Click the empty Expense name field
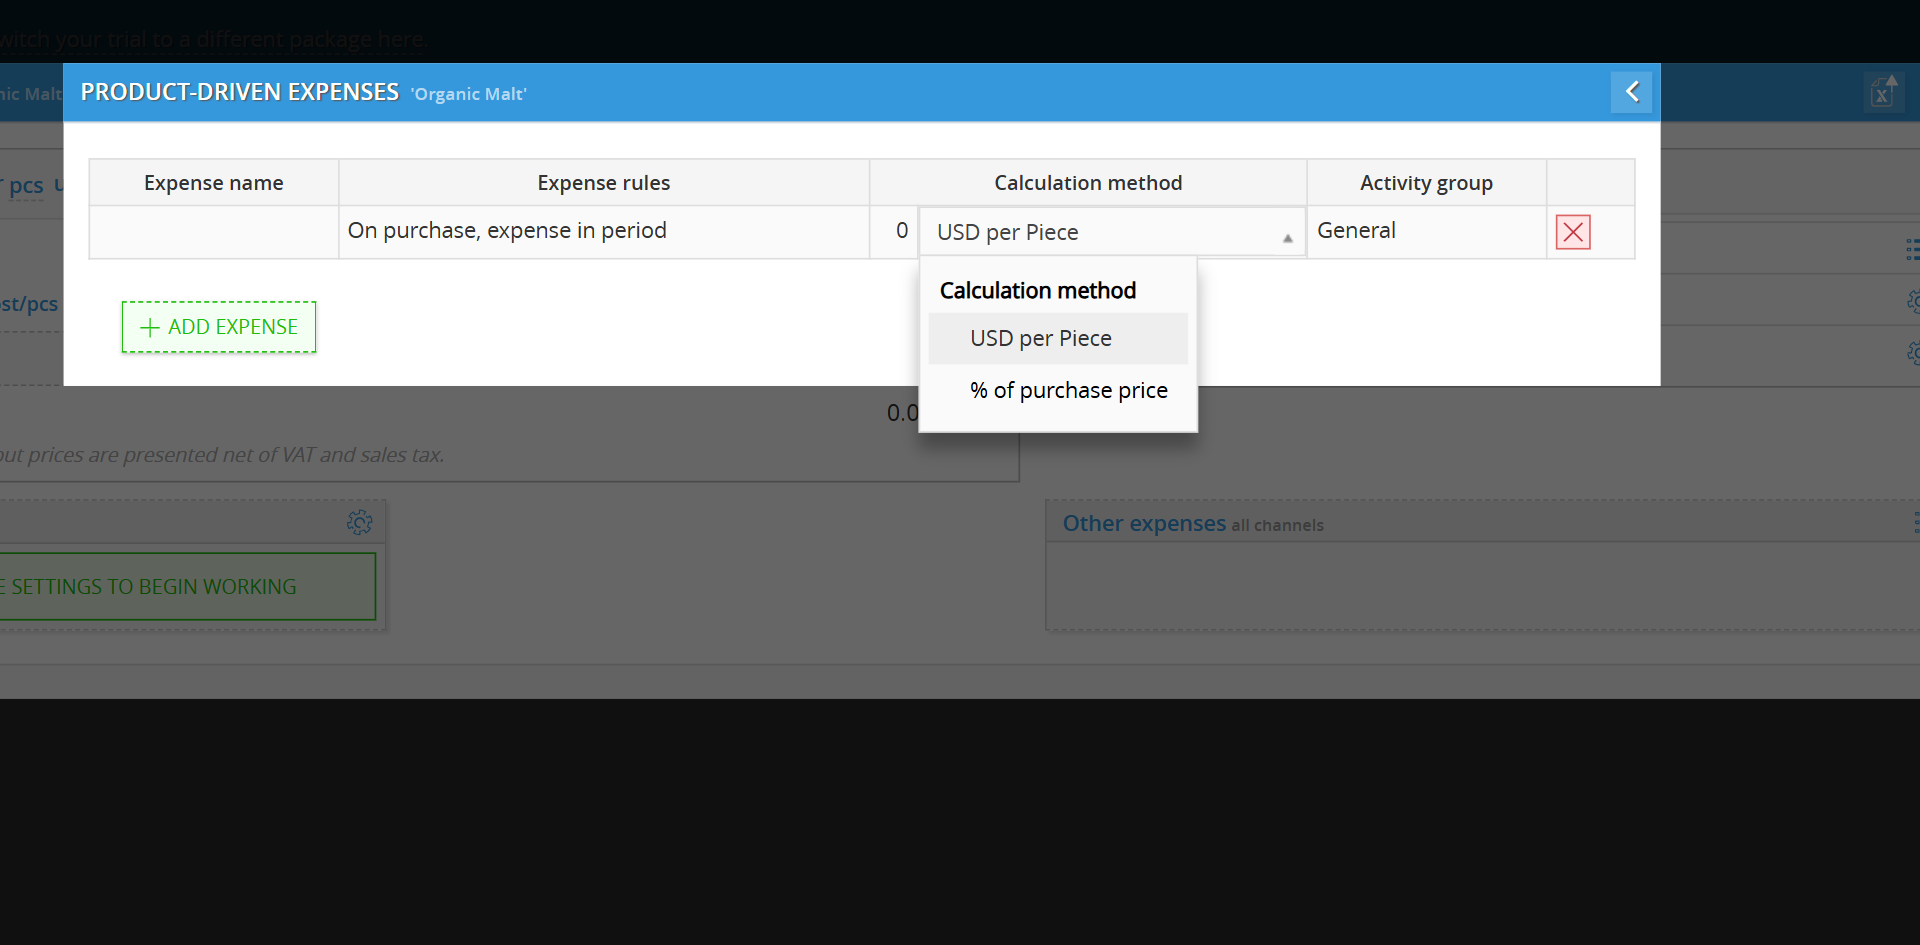This screenshot has width=1920, height=945. (x=213, y=232)
